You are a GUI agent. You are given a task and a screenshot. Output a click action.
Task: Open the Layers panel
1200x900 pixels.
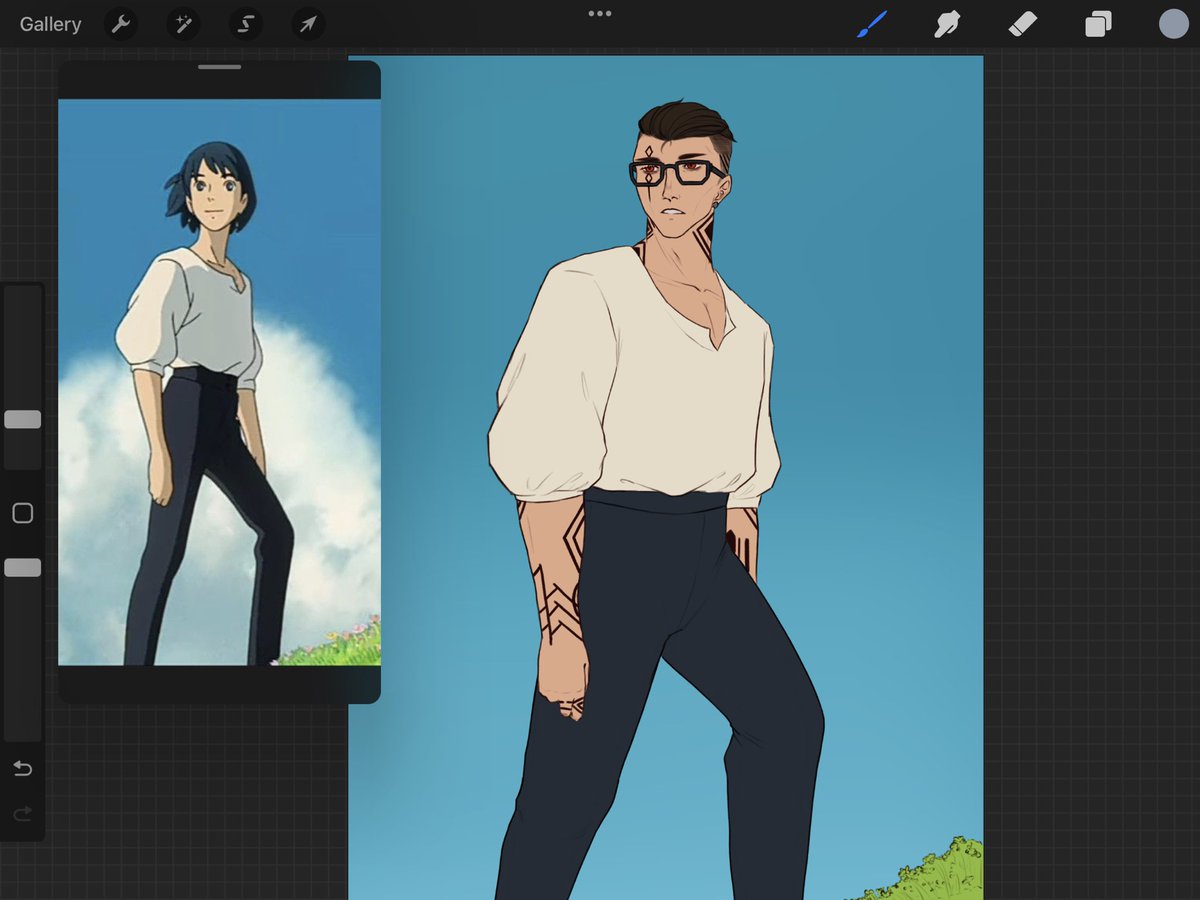(1098, 24)
